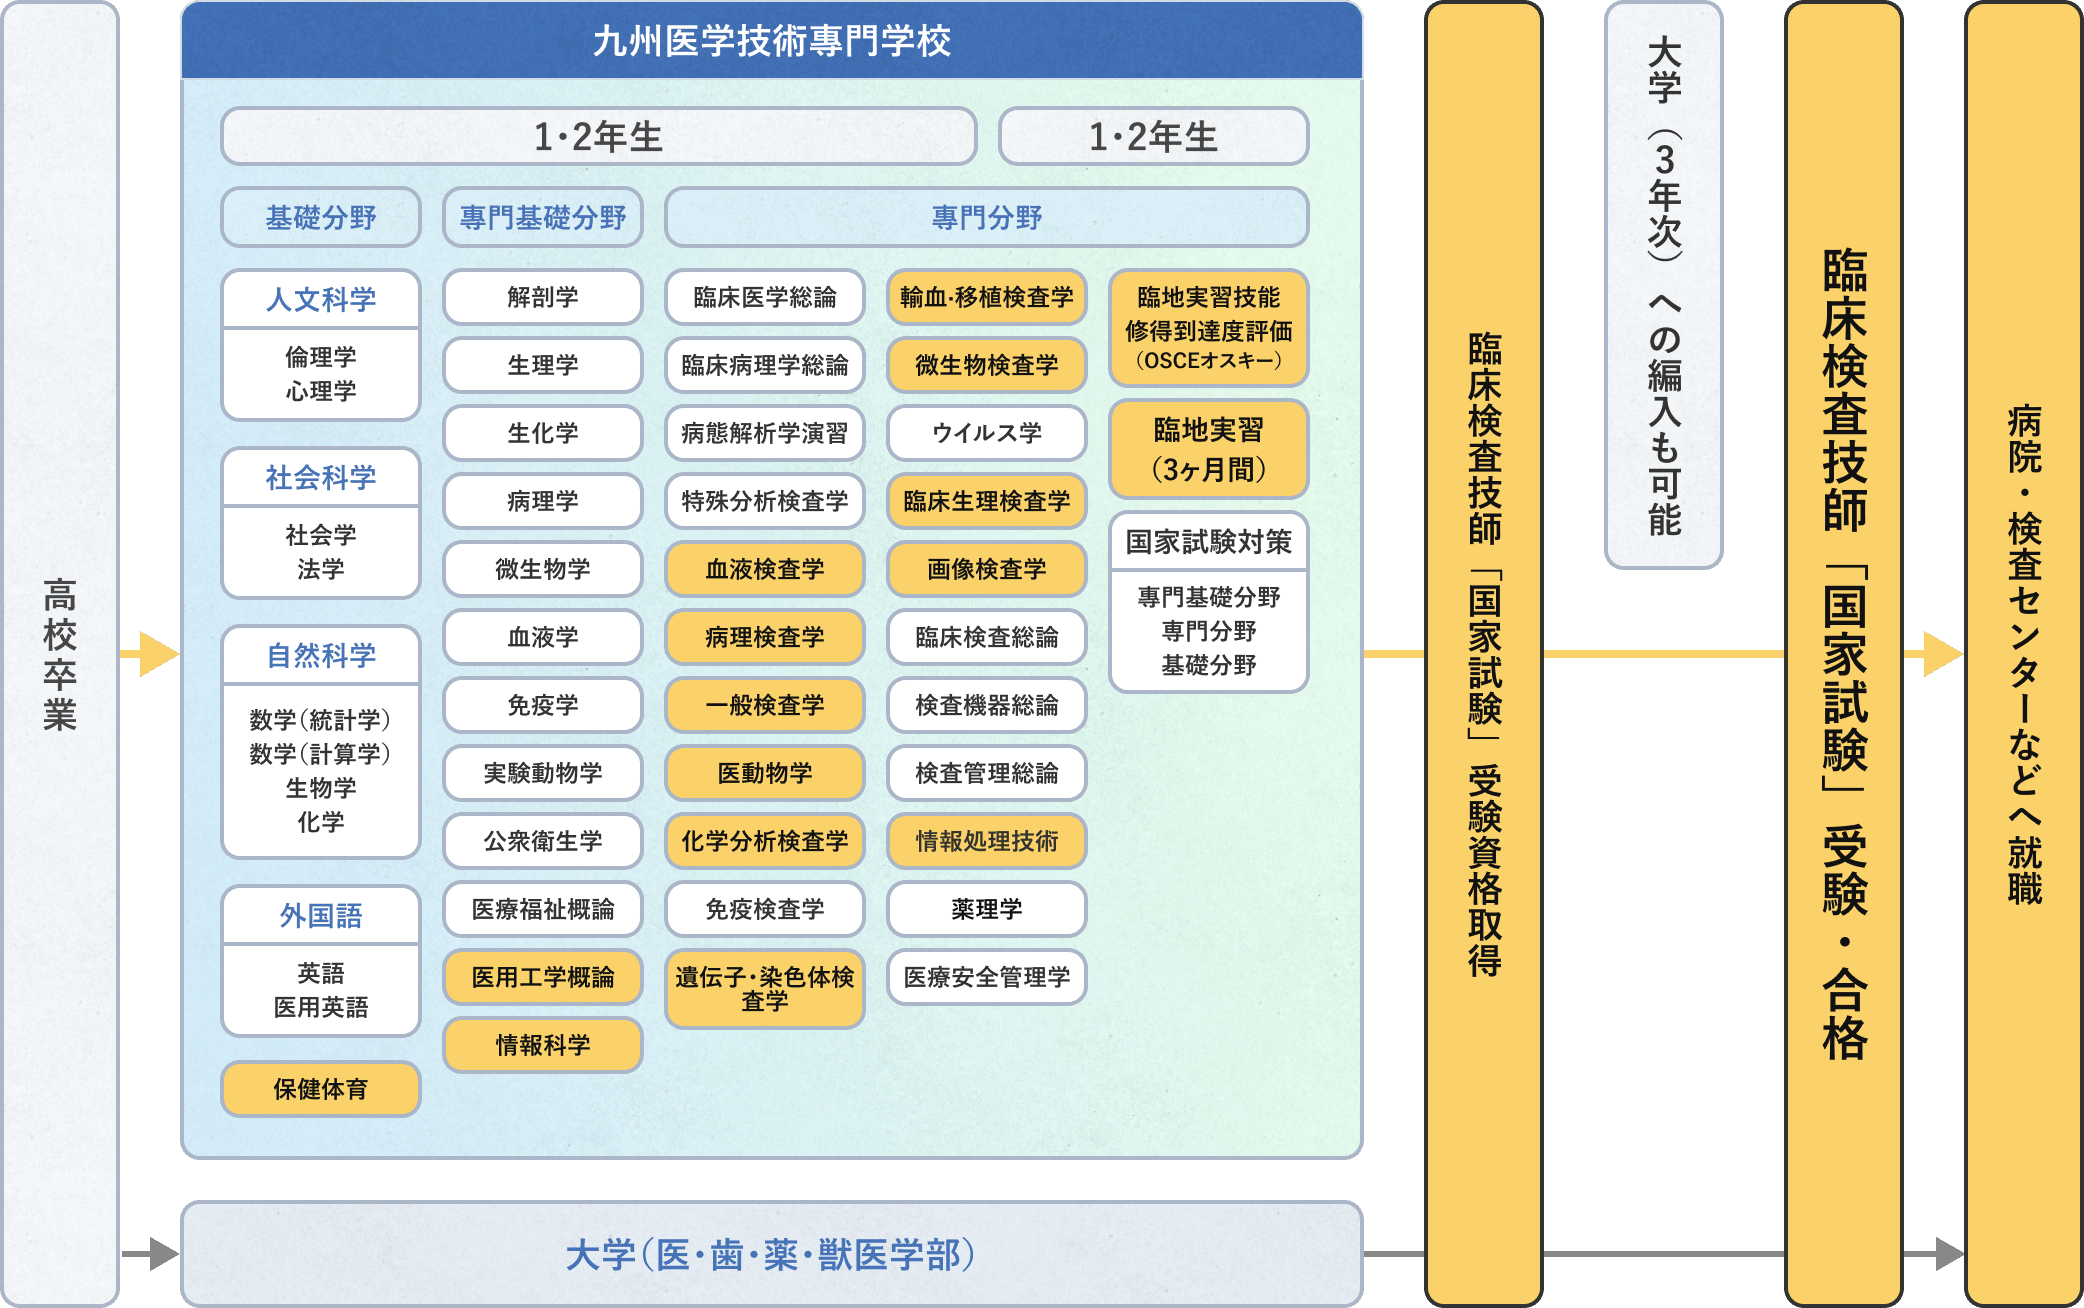Select the 免疫学 box
Image resolution: width=2084 pixels, height=1308 pixels.
(543, 705)
